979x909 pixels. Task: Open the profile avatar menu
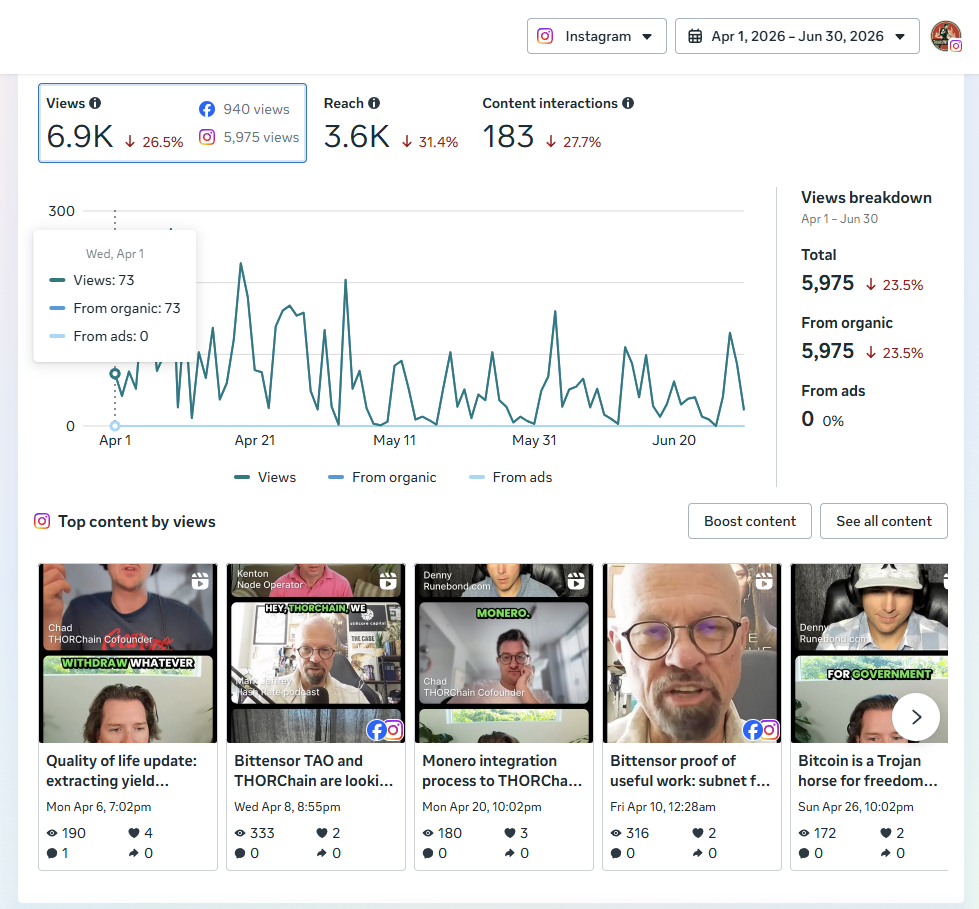tap(945, 36)
